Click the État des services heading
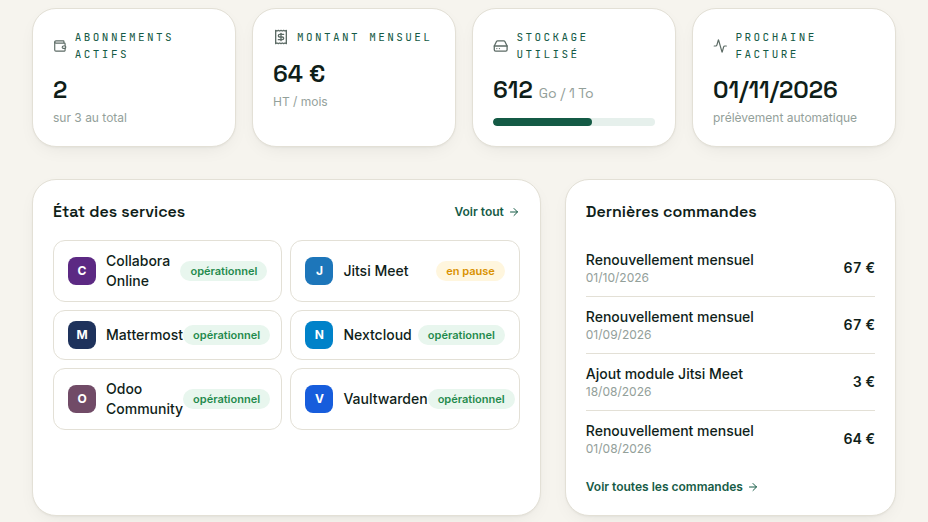This screenshot has width=928, height=522. tap(119, 212)
